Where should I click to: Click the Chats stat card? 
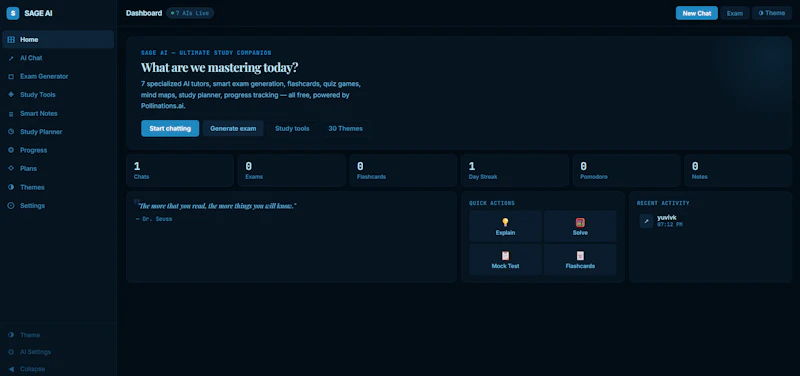tap(180, 170)
